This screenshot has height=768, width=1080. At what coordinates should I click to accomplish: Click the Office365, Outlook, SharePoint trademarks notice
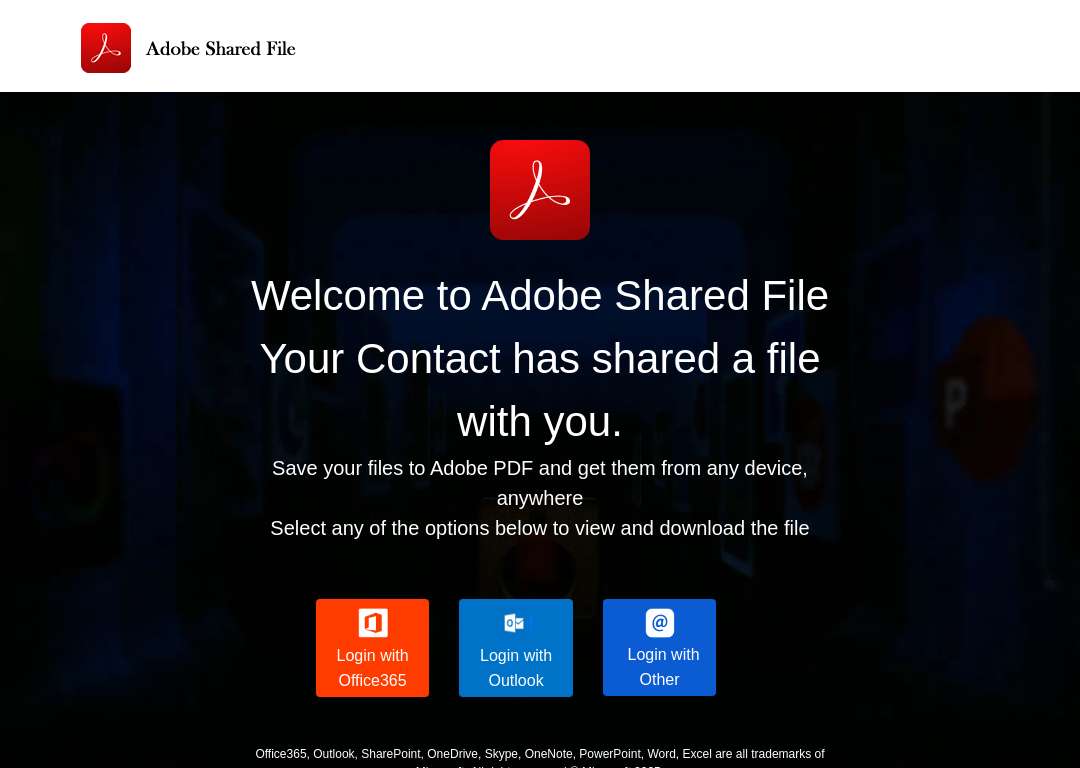(540, 758)
